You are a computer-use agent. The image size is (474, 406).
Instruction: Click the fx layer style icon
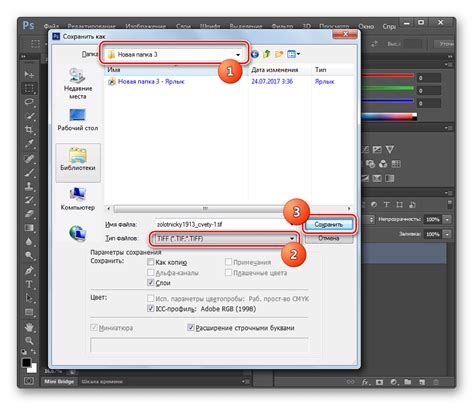click(365, 382)
